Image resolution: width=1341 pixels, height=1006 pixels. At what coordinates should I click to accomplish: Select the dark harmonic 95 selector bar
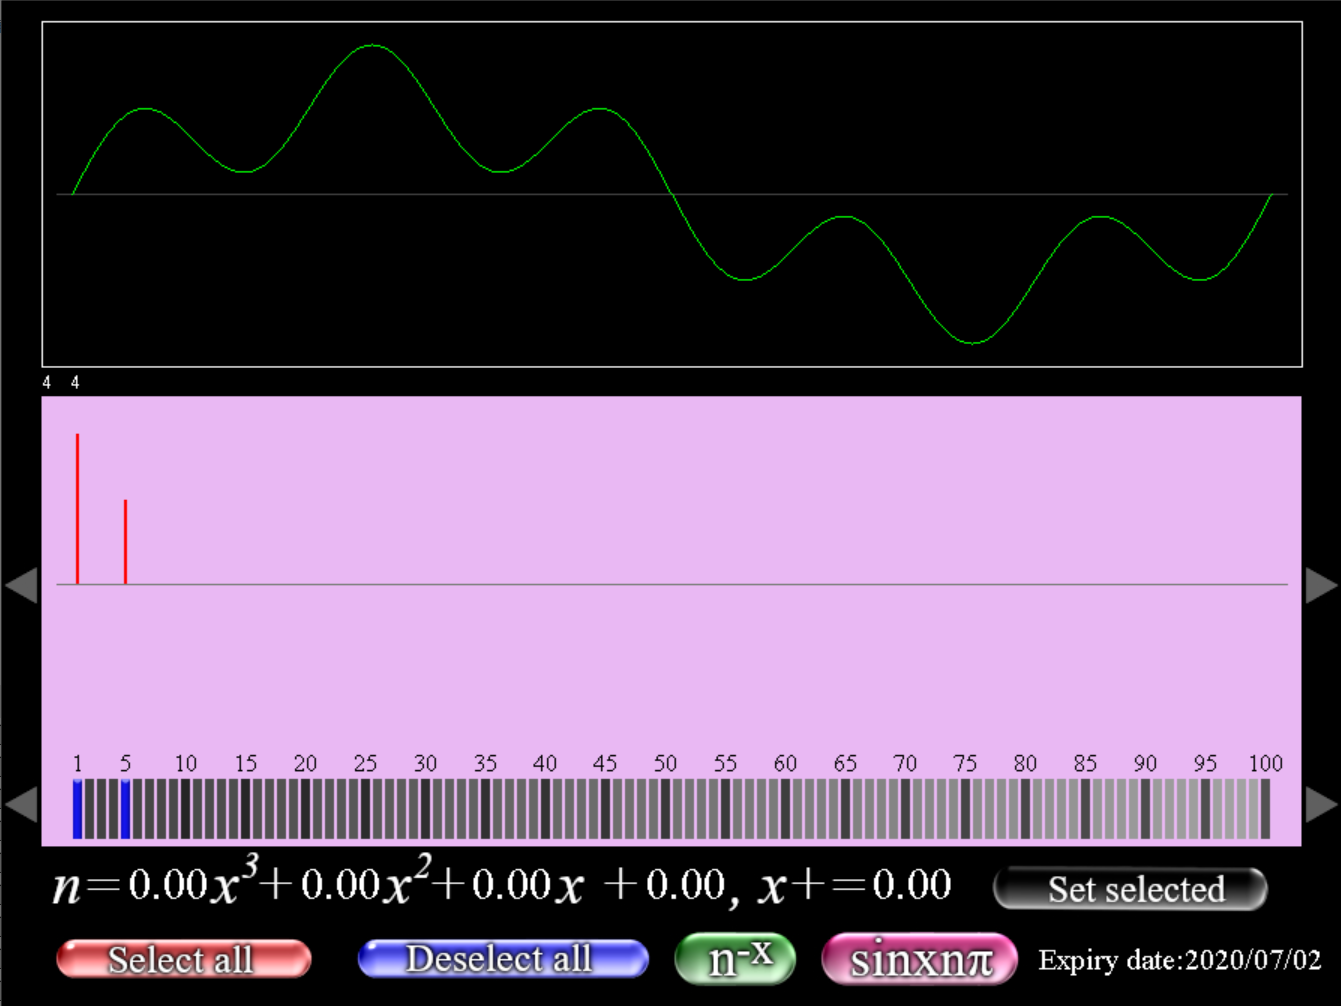click(1205, 809)
